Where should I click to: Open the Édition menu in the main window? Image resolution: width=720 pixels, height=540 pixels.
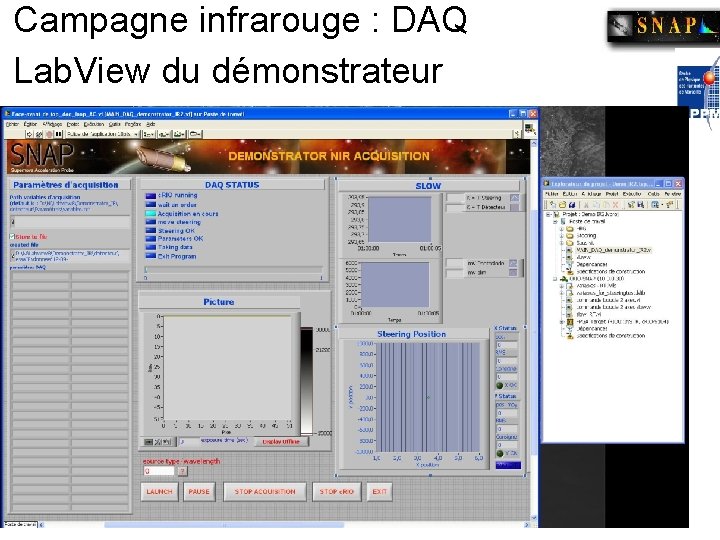(30, 124)
